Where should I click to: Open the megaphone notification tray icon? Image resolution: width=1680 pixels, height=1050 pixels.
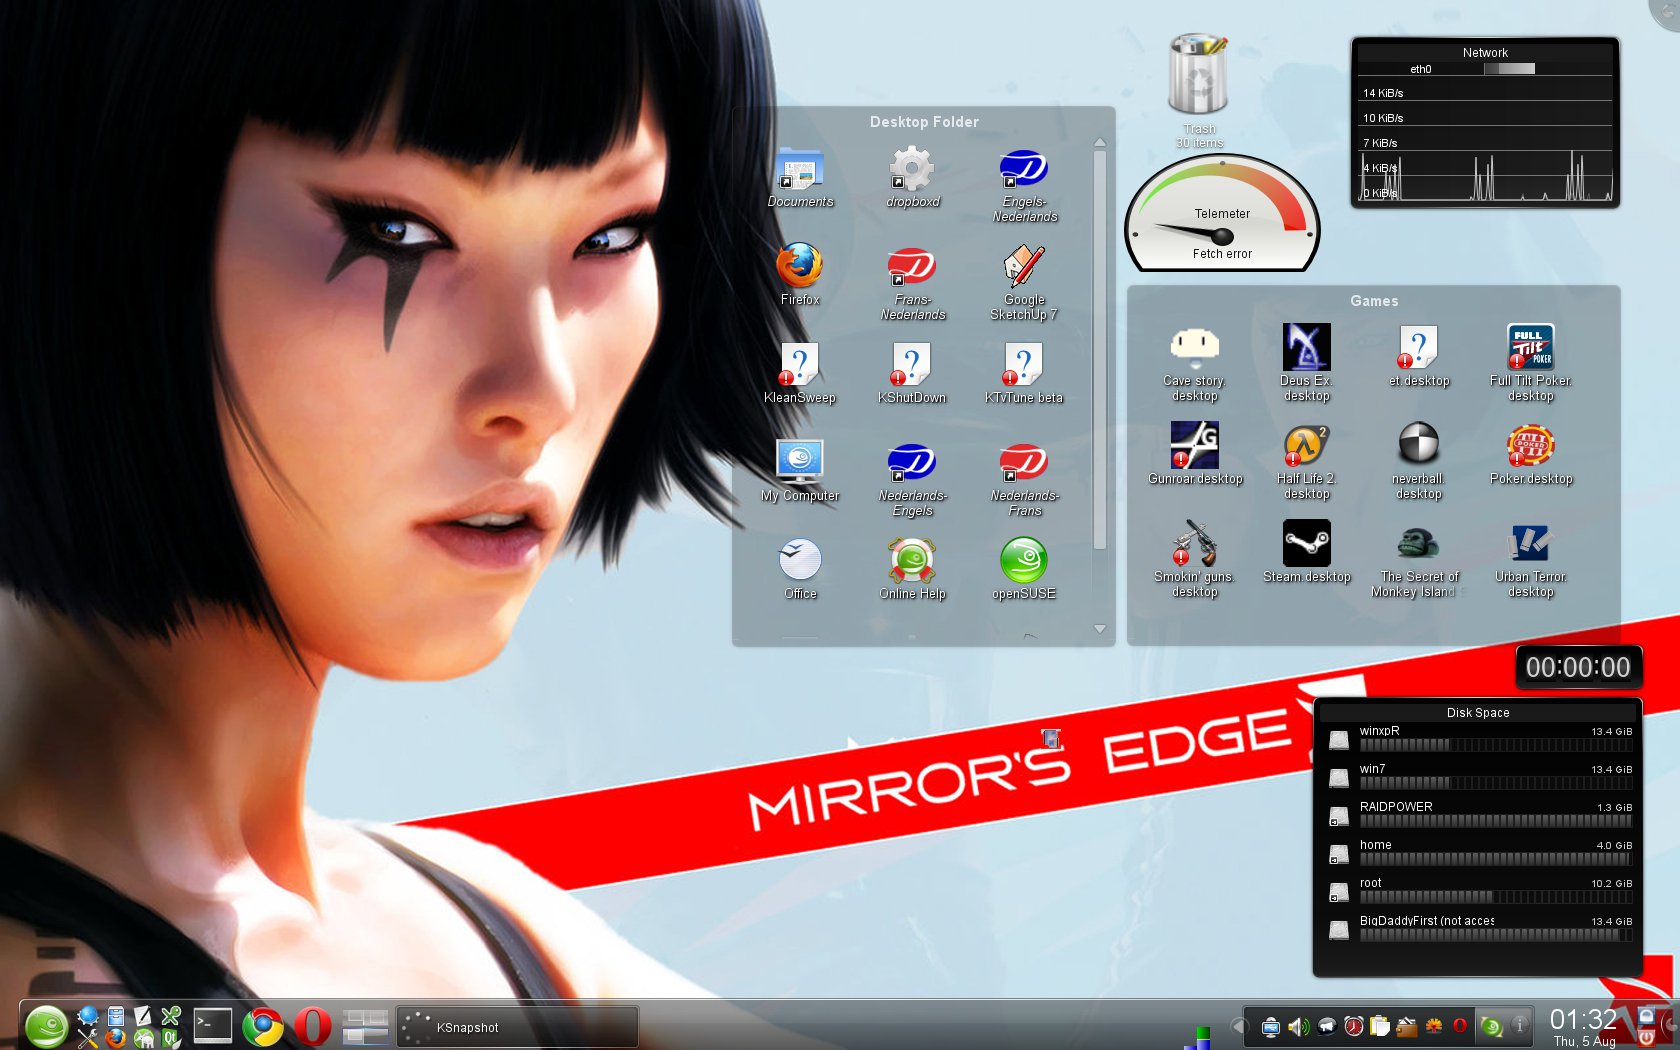coord(1326,1026)
